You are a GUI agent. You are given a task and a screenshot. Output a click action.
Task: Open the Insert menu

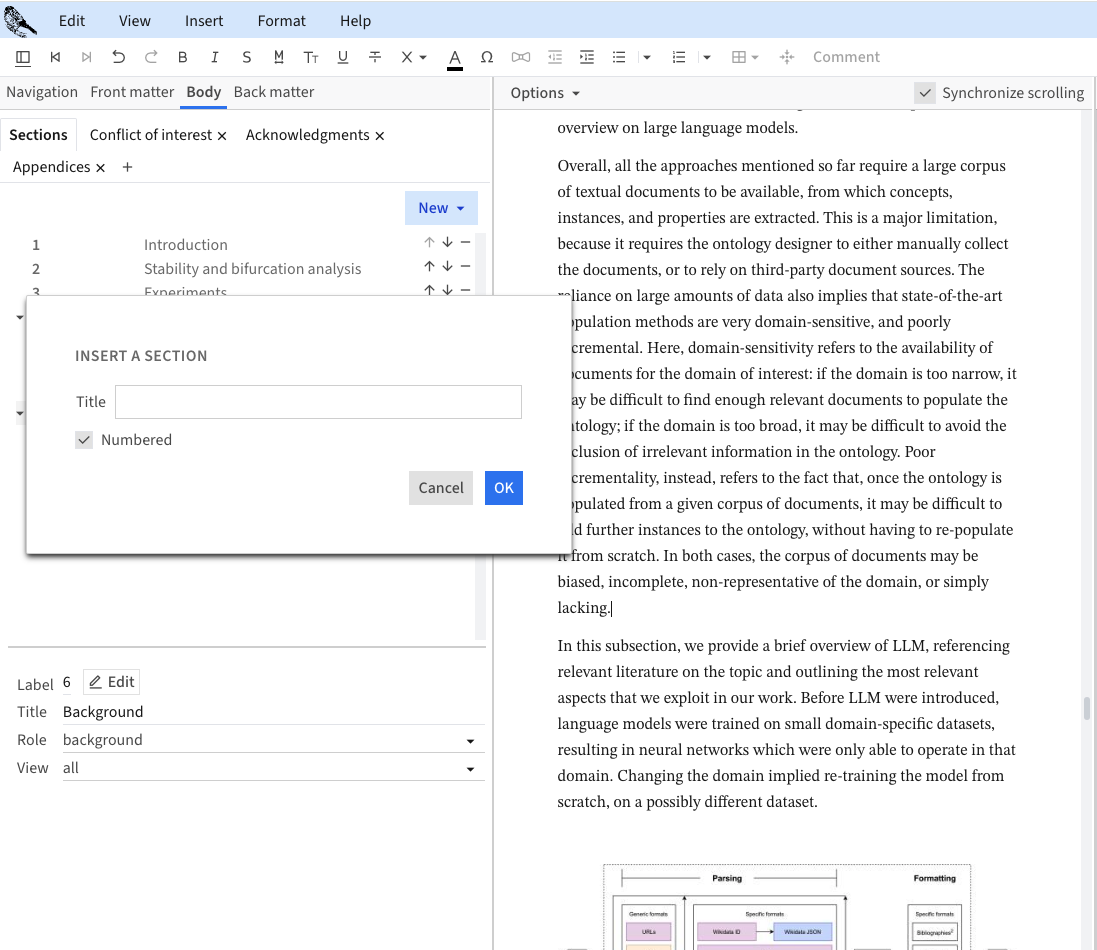coord(204,21)
